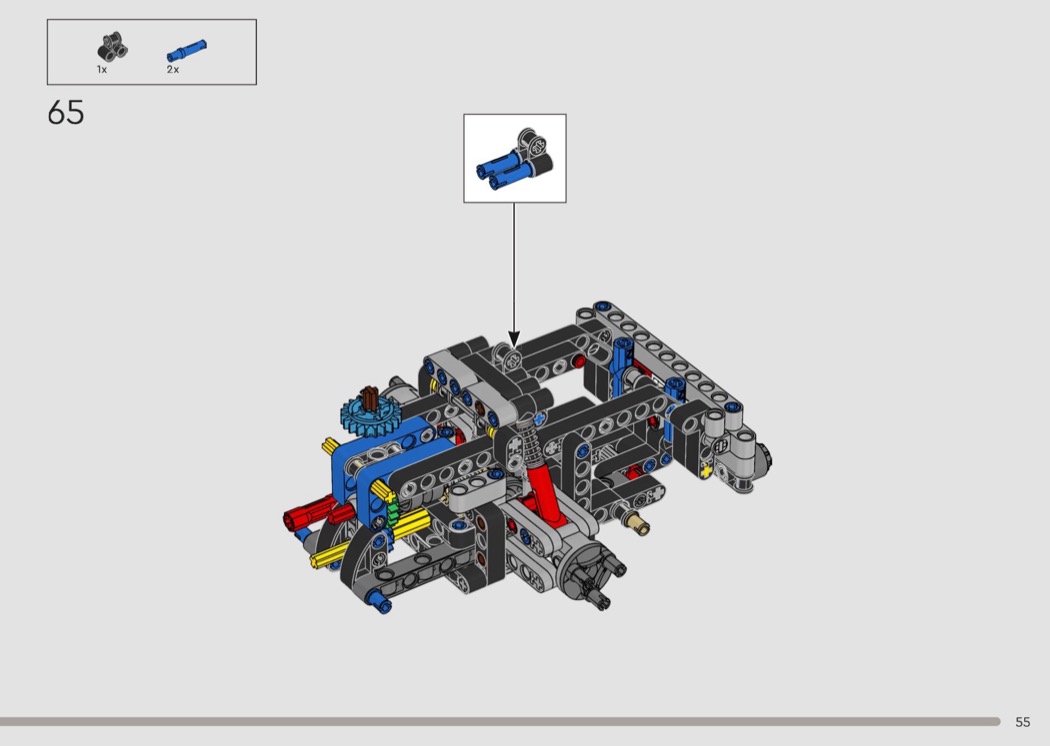Click the blue pin in parts list
The image size is (1050, 746).
point(187,48)
